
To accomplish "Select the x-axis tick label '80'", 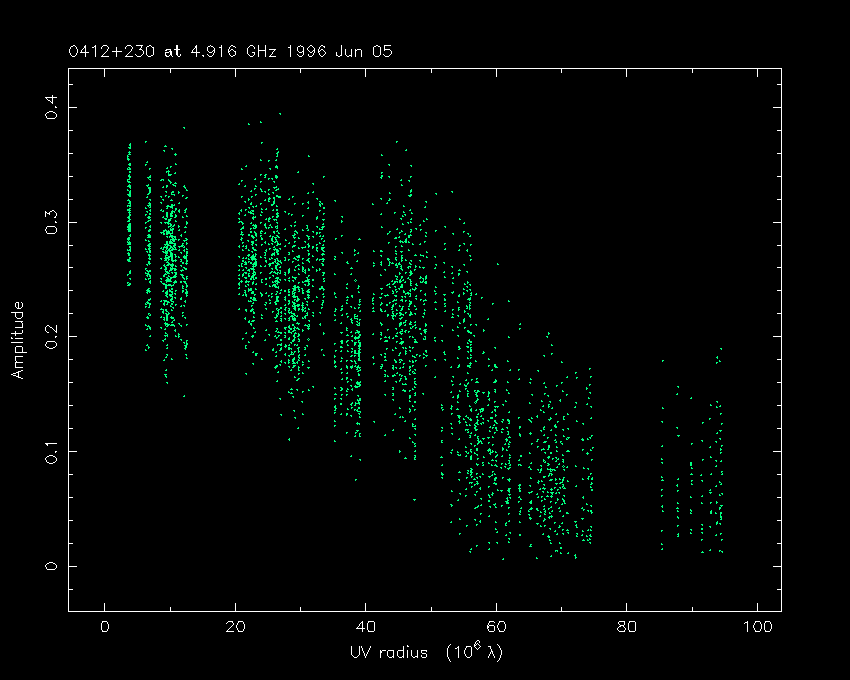I will coord(626,627).
